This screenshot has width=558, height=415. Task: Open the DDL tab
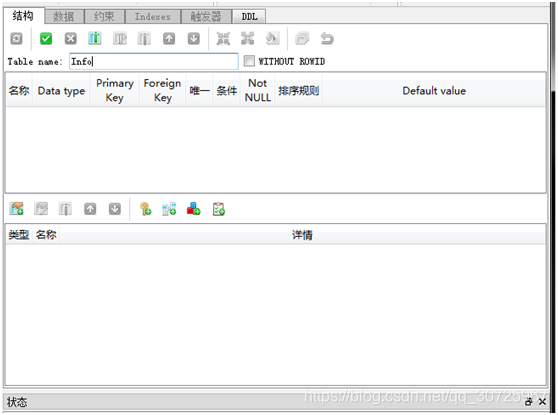[x=249, y=16]
